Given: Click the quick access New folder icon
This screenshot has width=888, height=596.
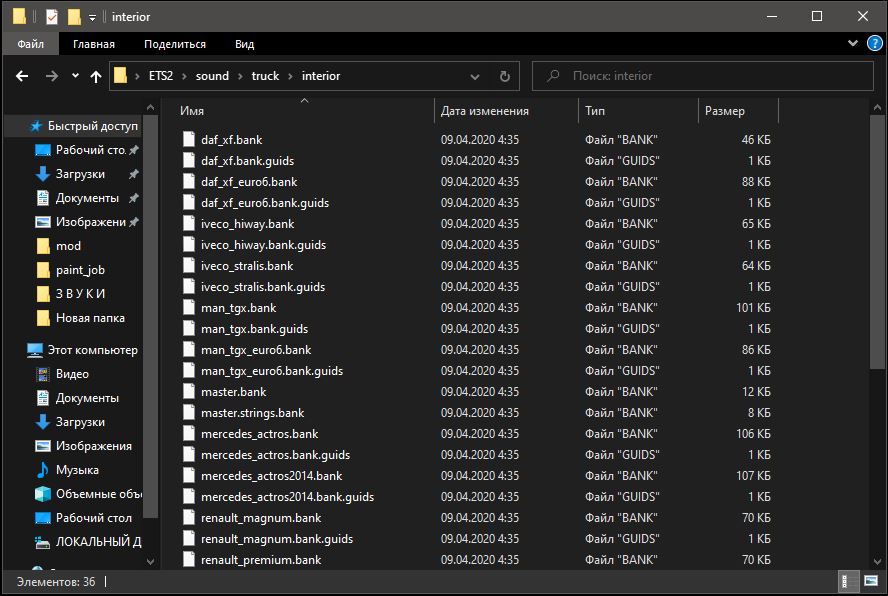Looking at the screenshot, I should point(74,17).
